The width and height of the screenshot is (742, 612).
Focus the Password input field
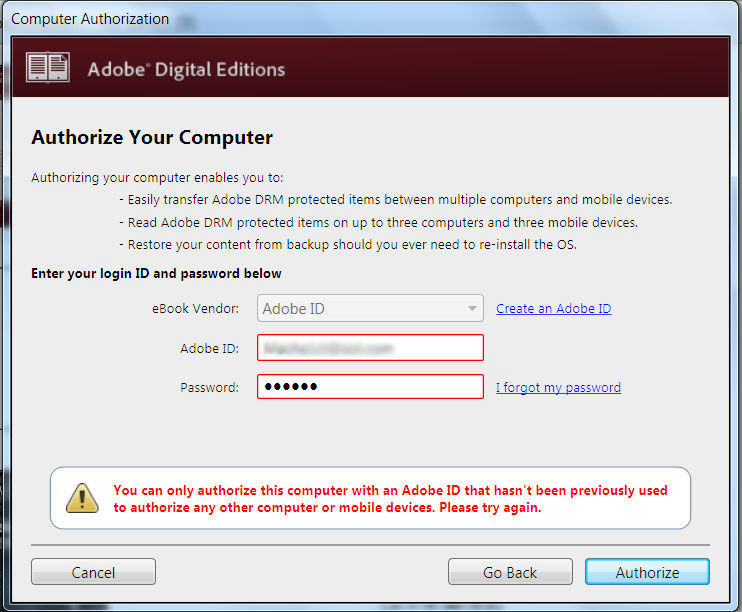[x=370, y=387]
